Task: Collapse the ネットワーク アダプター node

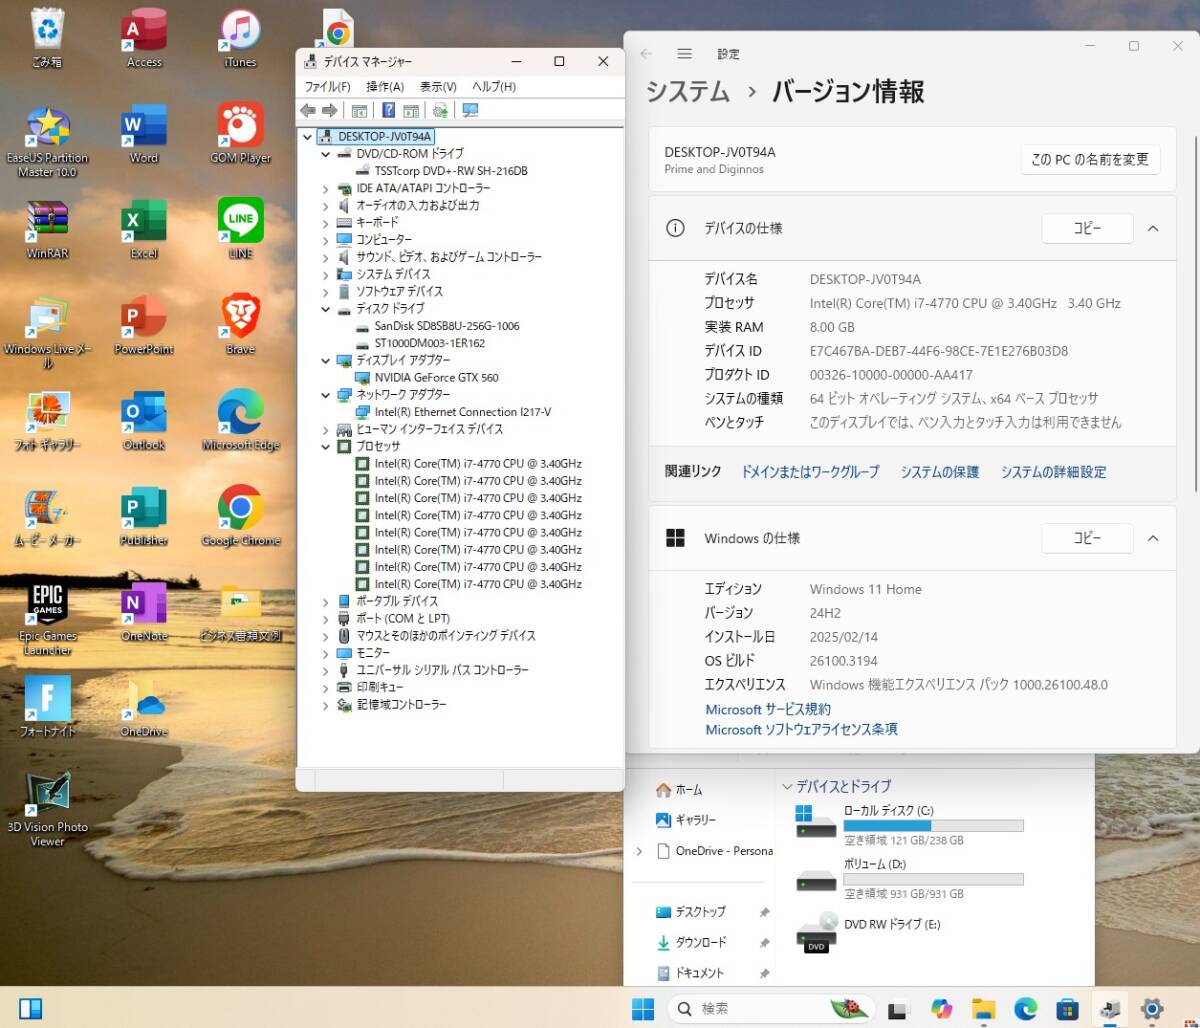Action: point(325,395)
